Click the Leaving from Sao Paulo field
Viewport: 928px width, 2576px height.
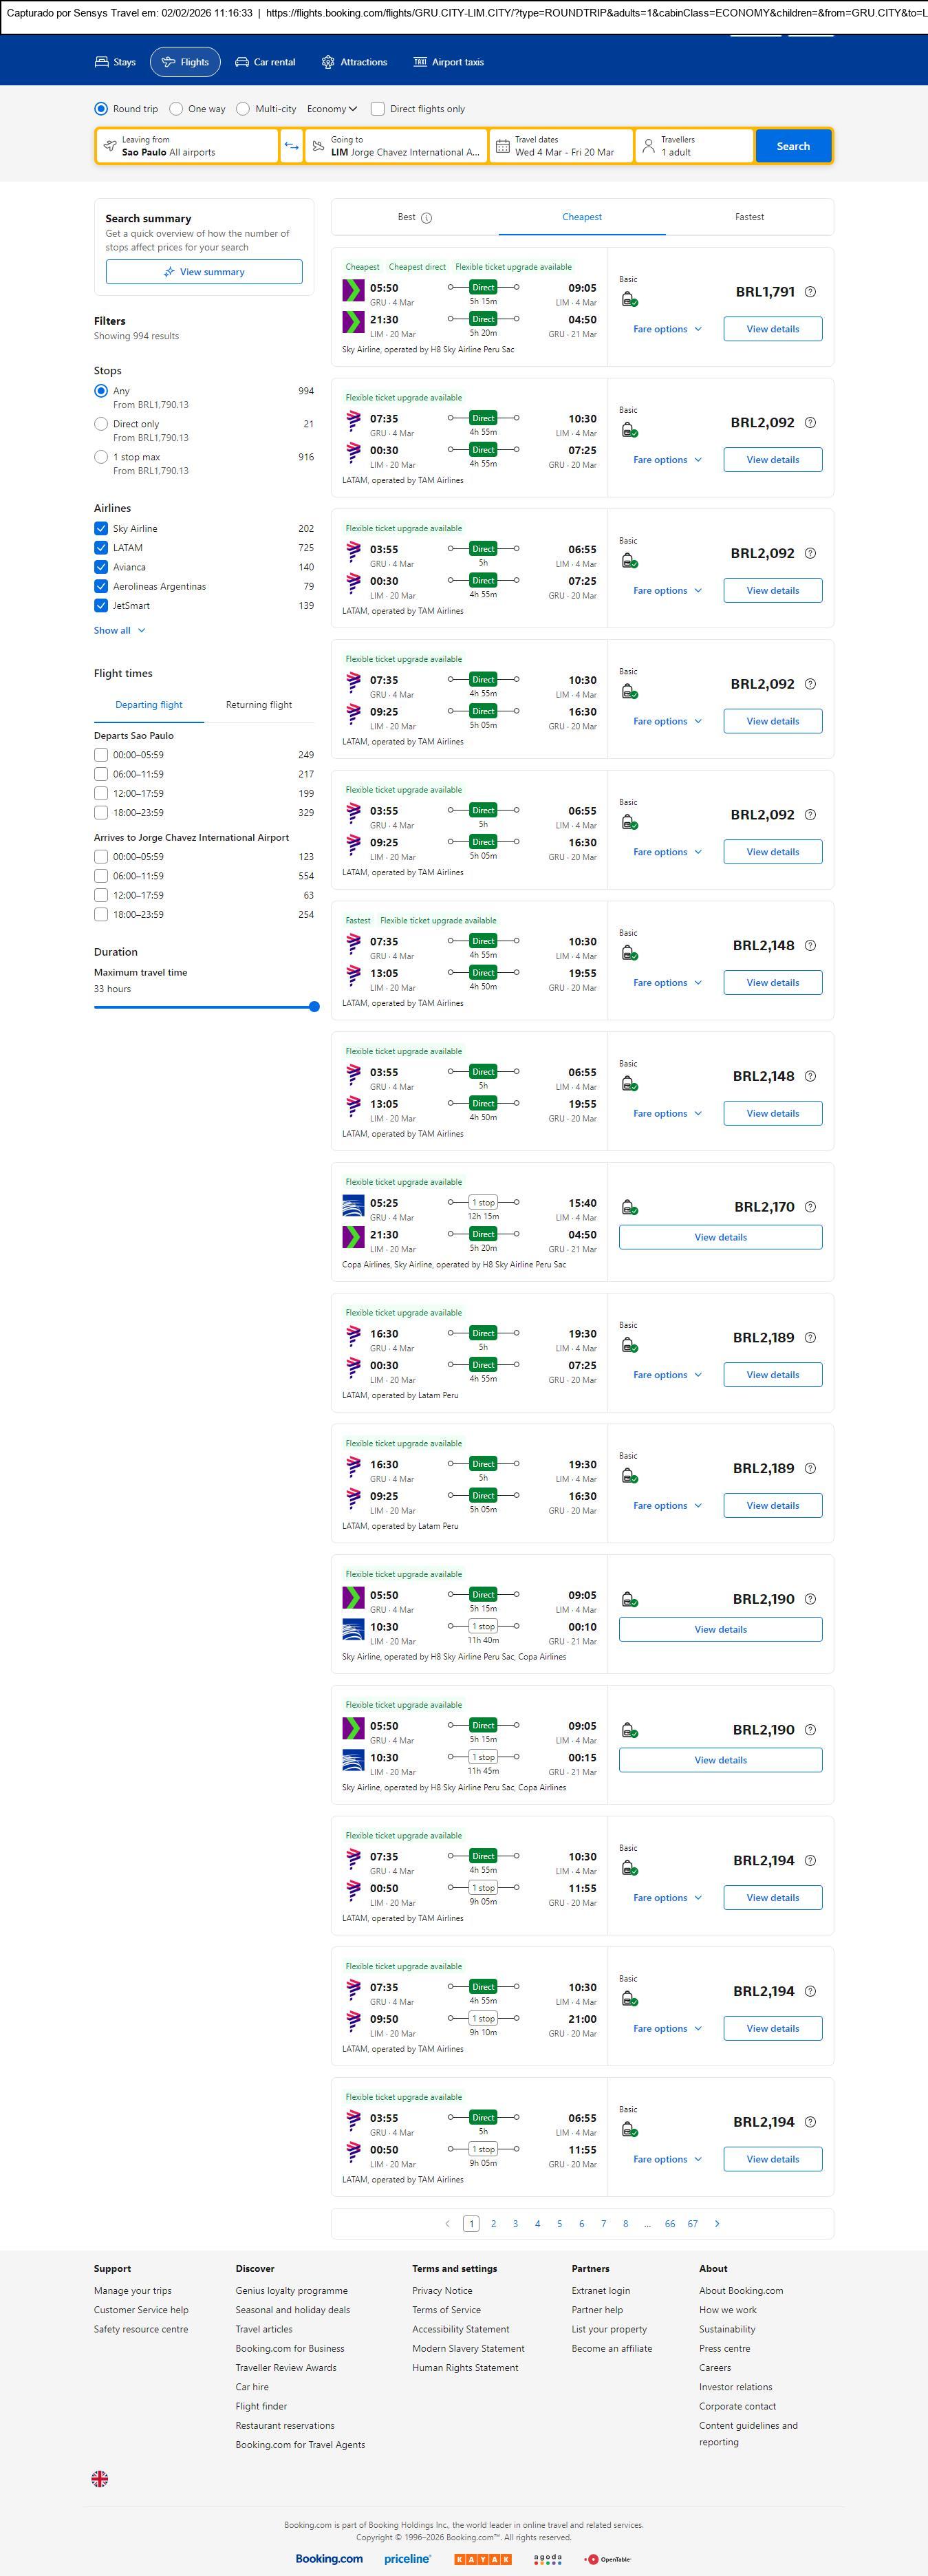pyautogui.click(x=188, y=146)
